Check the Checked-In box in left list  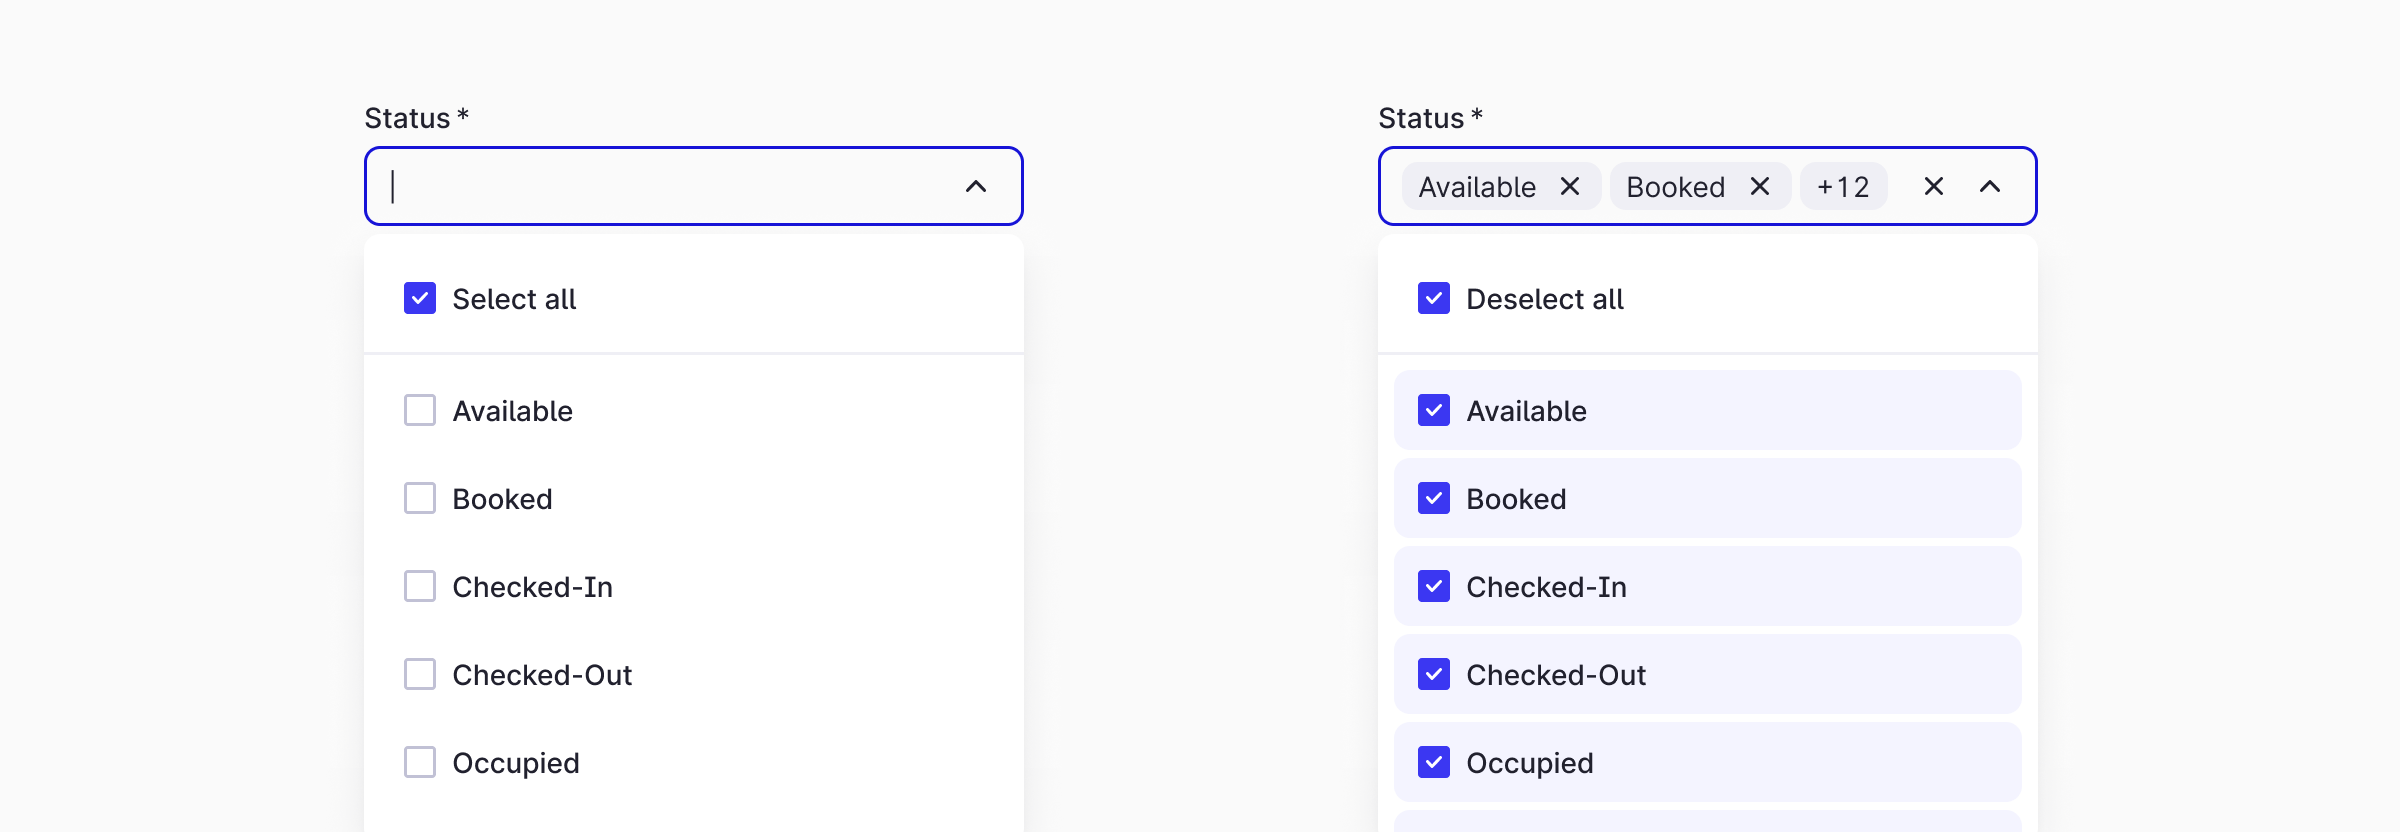pyautogui.click(x=420, y=586)
